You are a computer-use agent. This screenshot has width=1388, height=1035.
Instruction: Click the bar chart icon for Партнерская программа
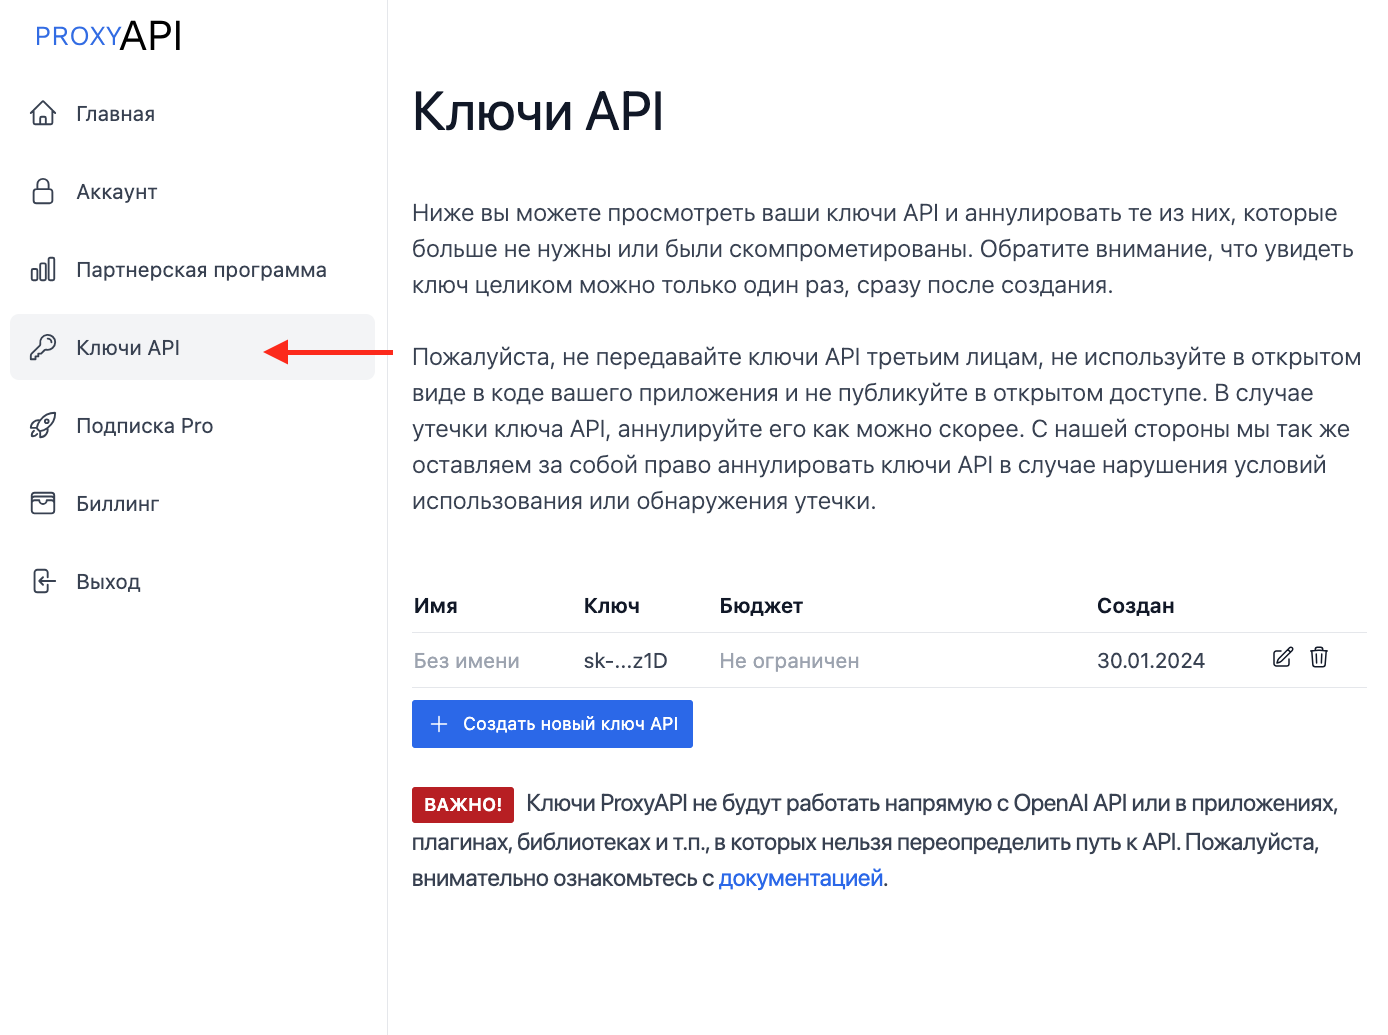coord(43,269)
